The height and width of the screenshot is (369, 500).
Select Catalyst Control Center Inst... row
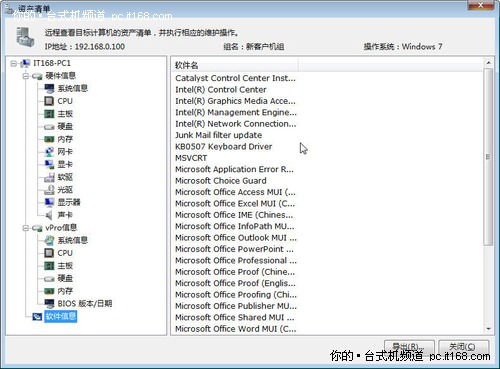(235, 78)
